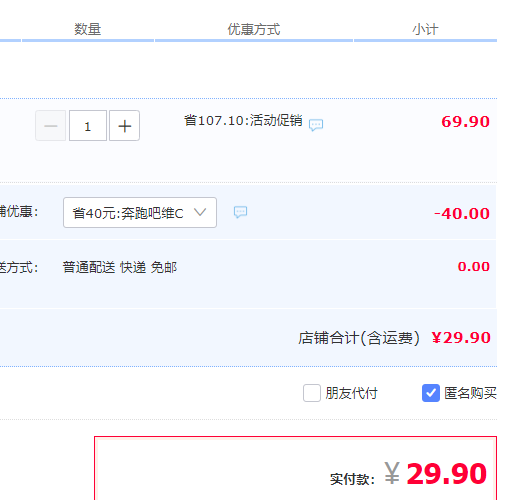Click the 优惠方式 column header
Viewport: 521px width, 500px height.
click(x=254, y=29)
